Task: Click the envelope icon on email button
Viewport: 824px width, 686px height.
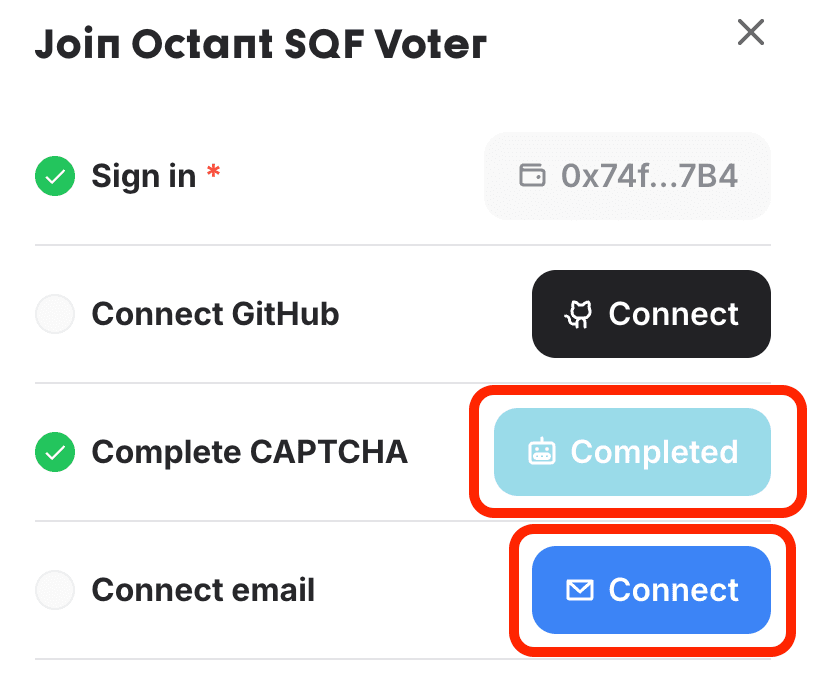Action: coord(580,590)
